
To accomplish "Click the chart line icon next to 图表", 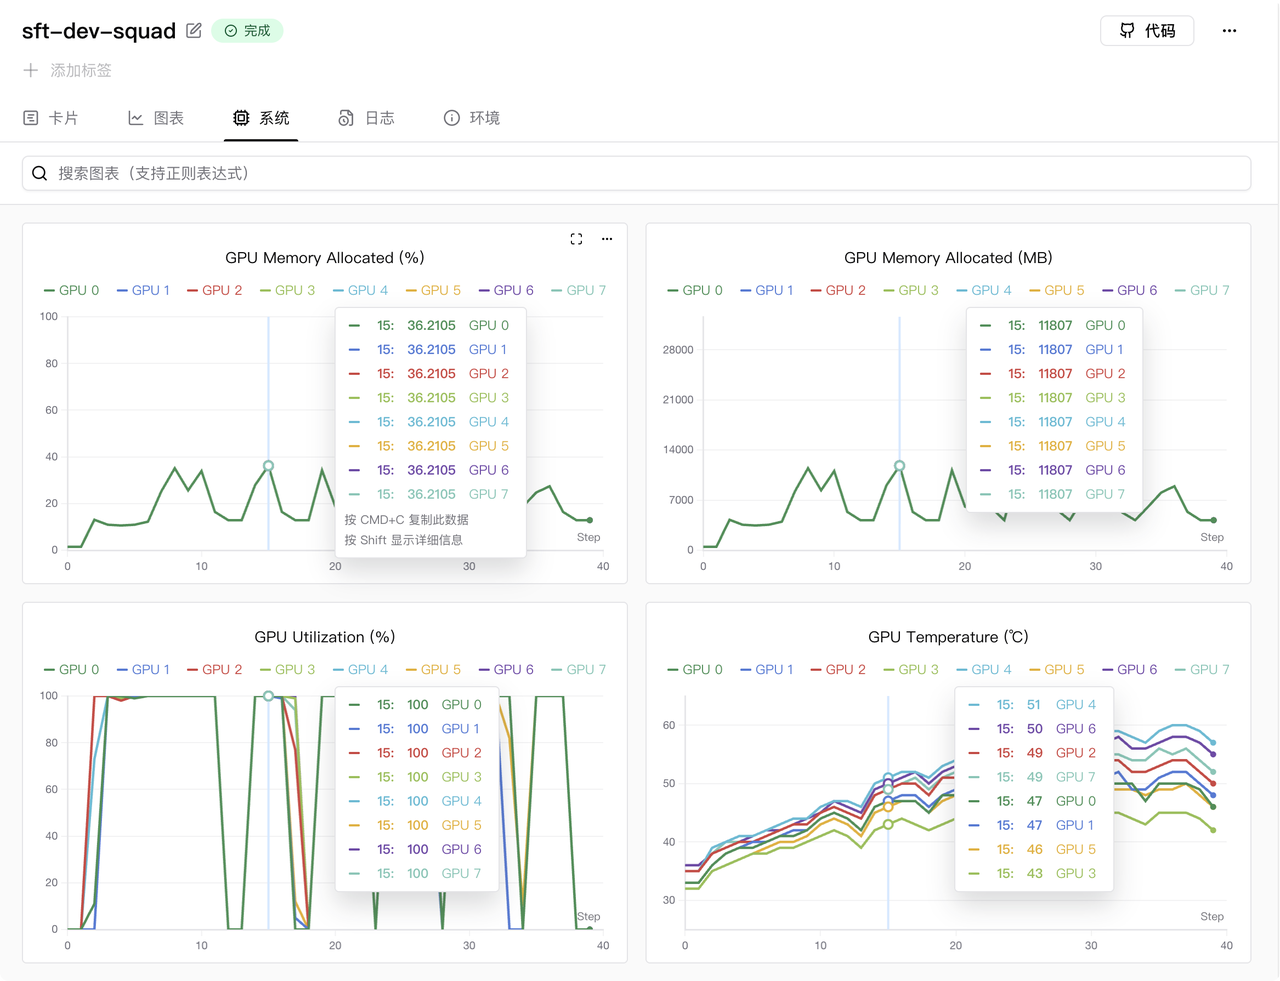I will 136,117.
